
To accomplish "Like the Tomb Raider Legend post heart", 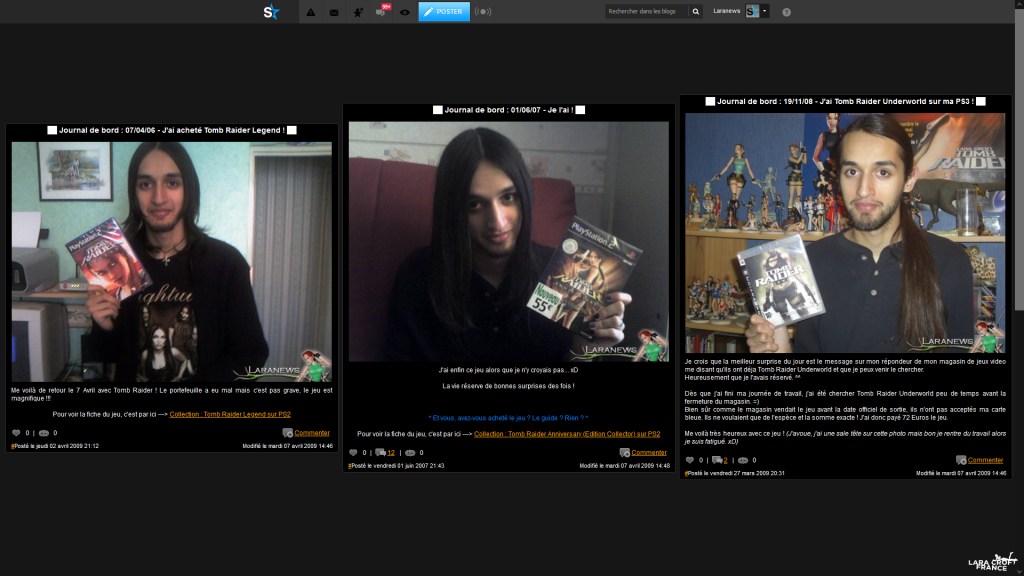I will [x=16, y=433].
